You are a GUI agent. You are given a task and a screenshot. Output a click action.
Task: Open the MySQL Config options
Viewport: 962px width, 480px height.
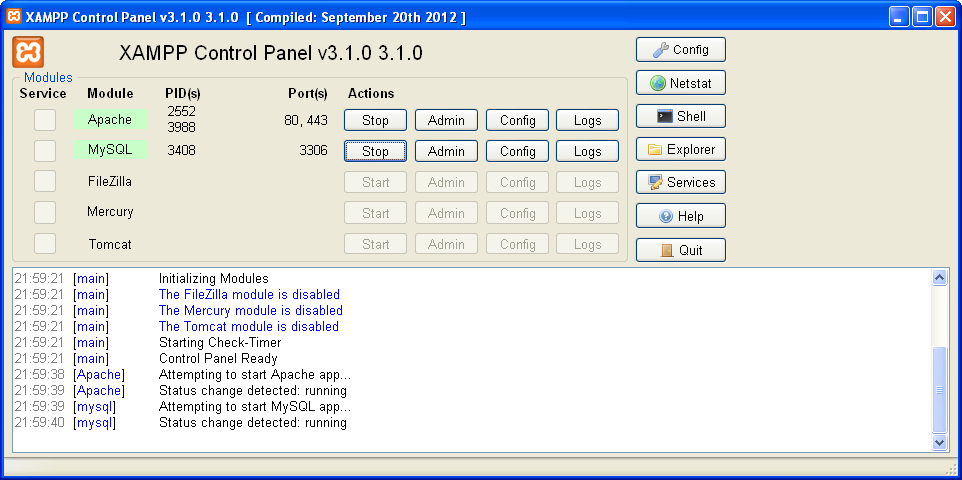(517, 151)
